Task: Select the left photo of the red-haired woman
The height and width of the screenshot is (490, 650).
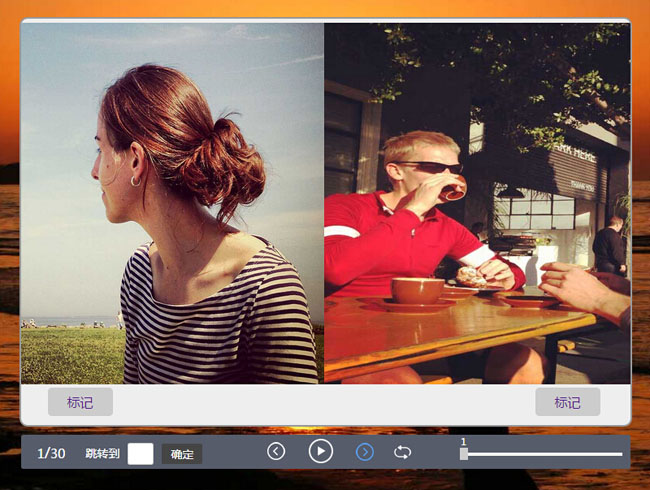Action: pos(172,203)
